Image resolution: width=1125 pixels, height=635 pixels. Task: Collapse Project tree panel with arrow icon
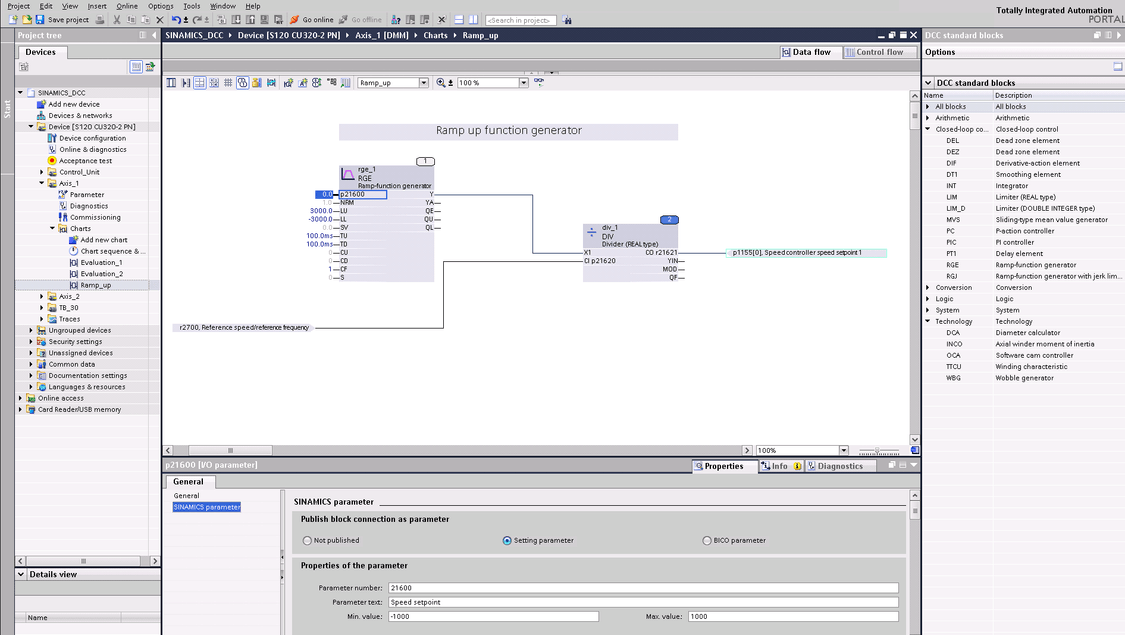(x=154, y=35)
